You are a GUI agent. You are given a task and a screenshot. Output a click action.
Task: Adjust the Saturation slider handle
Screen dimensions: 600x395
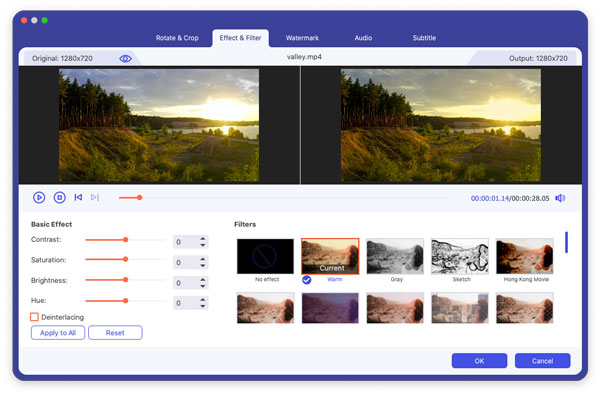126,260
